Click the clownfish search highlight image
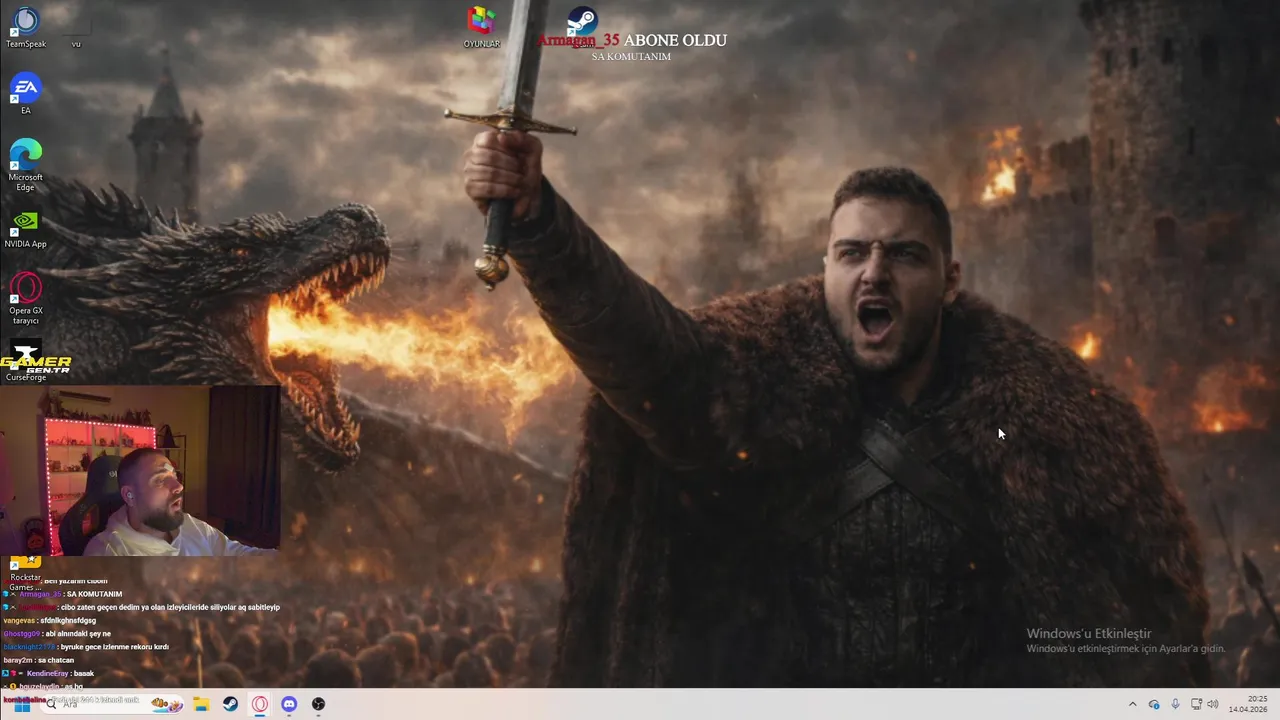 coord(167,704)
